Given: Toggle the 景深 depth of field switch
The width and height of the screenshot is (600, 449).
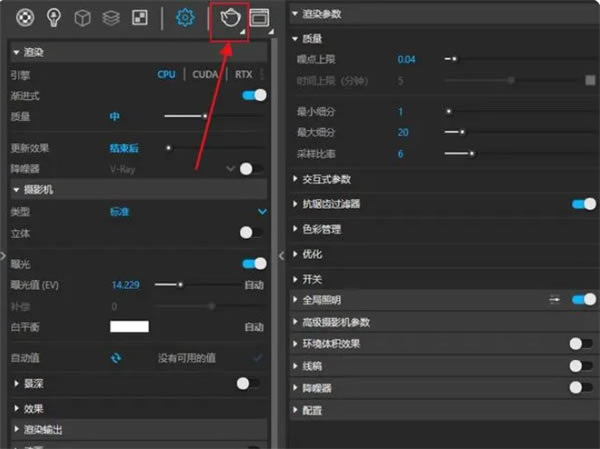Looking at the screenshot, I should (248, 383).
